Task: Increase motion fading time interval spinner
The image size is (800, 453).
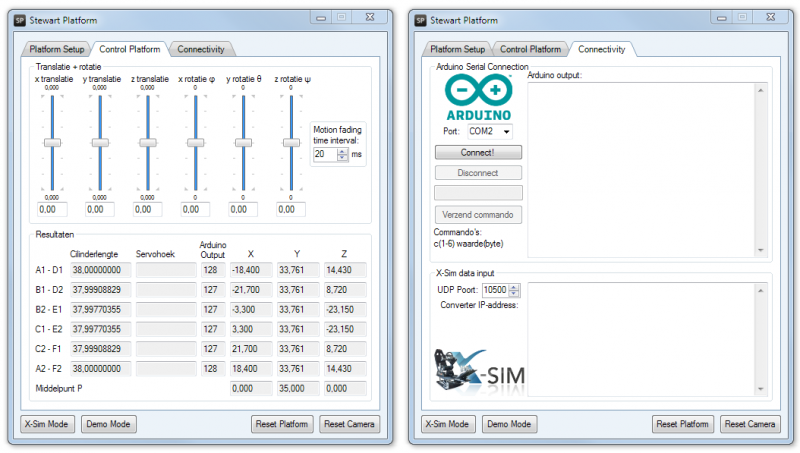Action: tap(343, 151)
